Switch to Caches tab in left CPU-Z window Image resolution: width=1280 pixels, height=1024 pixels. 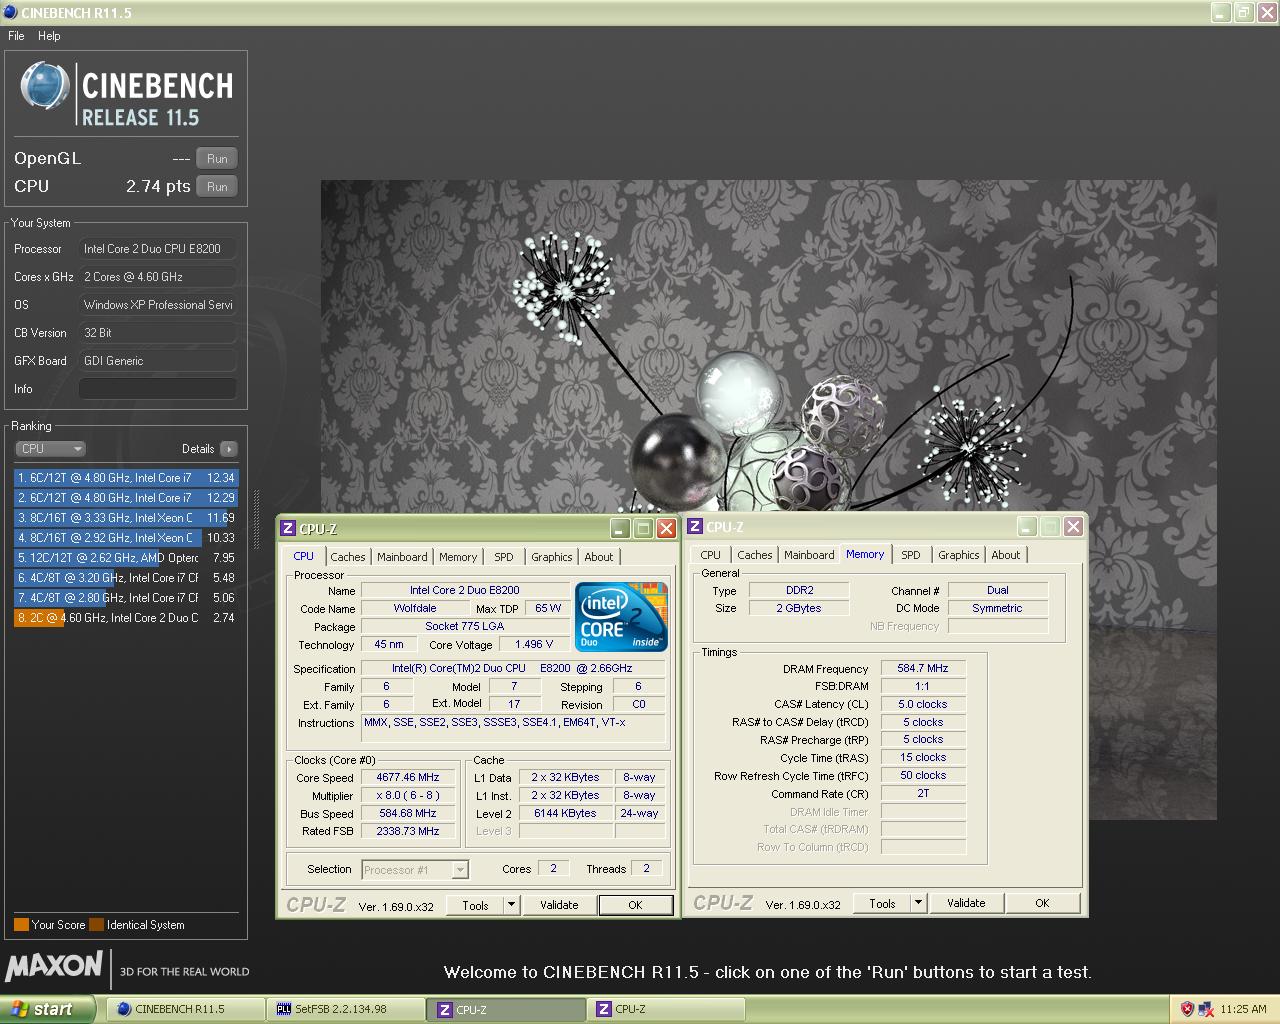[x=348, y=557]
